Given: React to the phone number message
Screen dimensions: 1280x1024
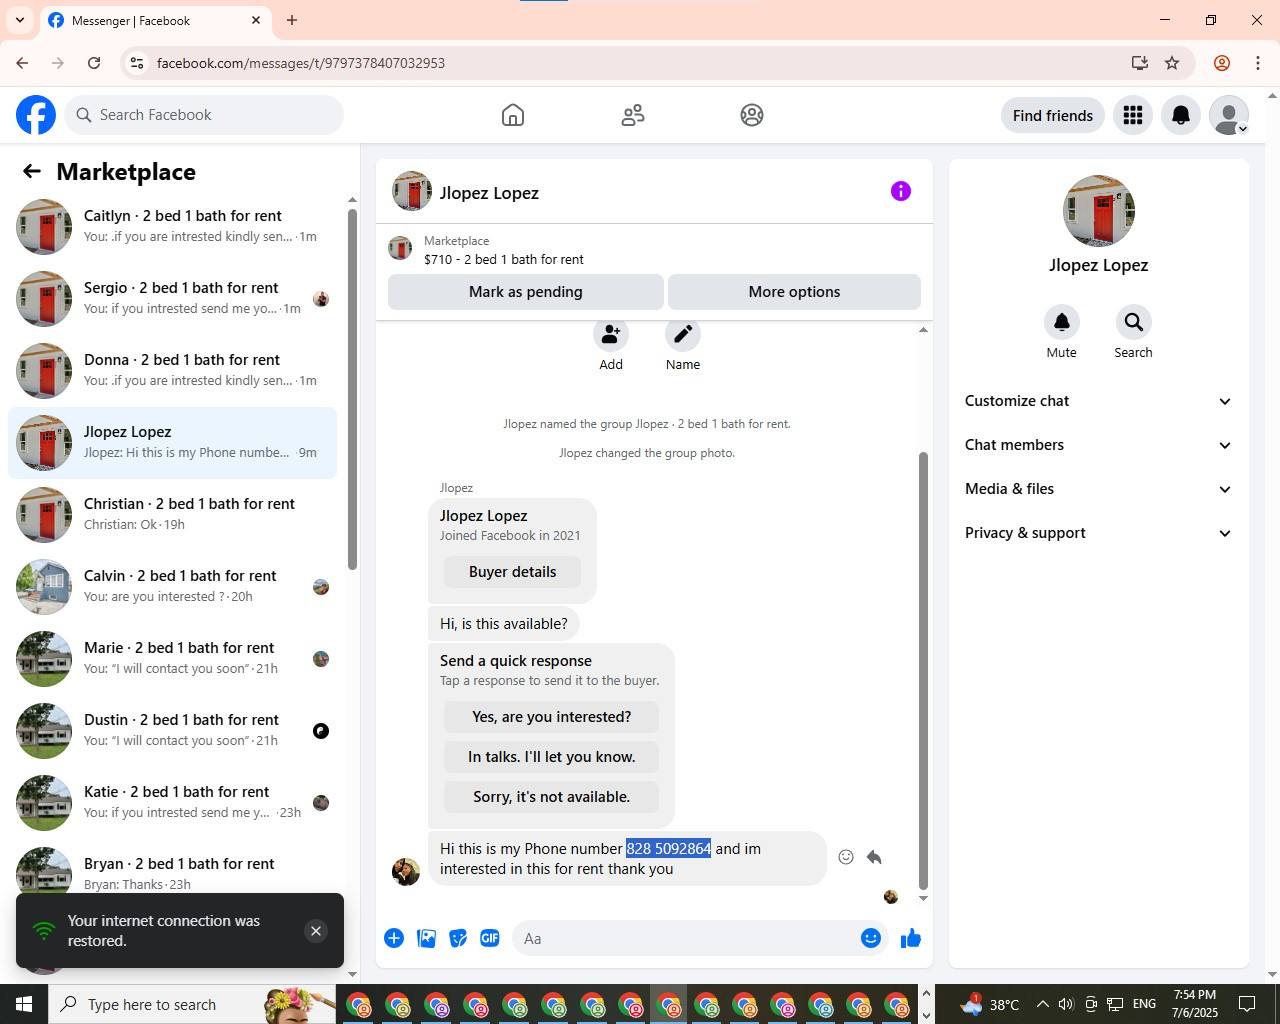Looking at the screenshot, I should pyautogui.click(x=846, y=857).
